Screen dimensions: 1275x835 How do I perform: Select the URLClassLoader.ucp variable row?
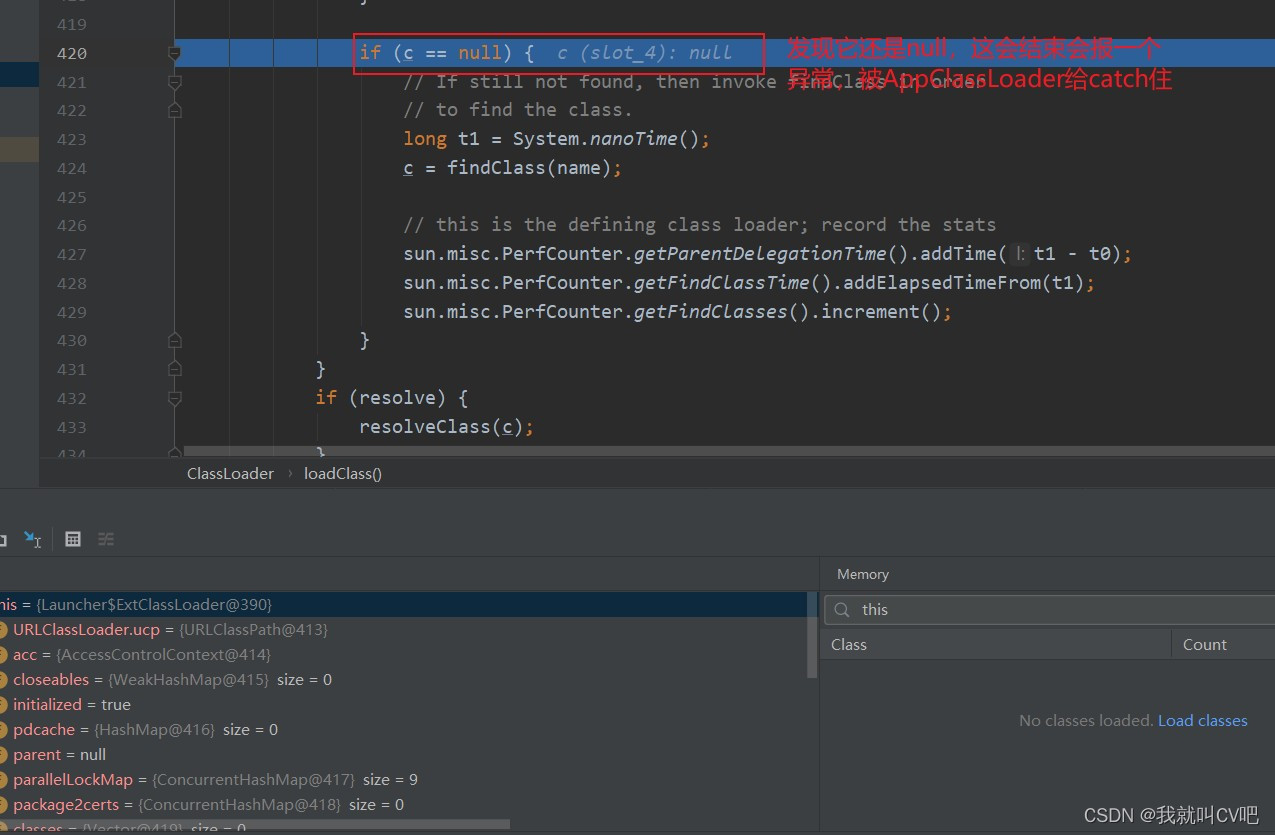click(x=403, y=630)
